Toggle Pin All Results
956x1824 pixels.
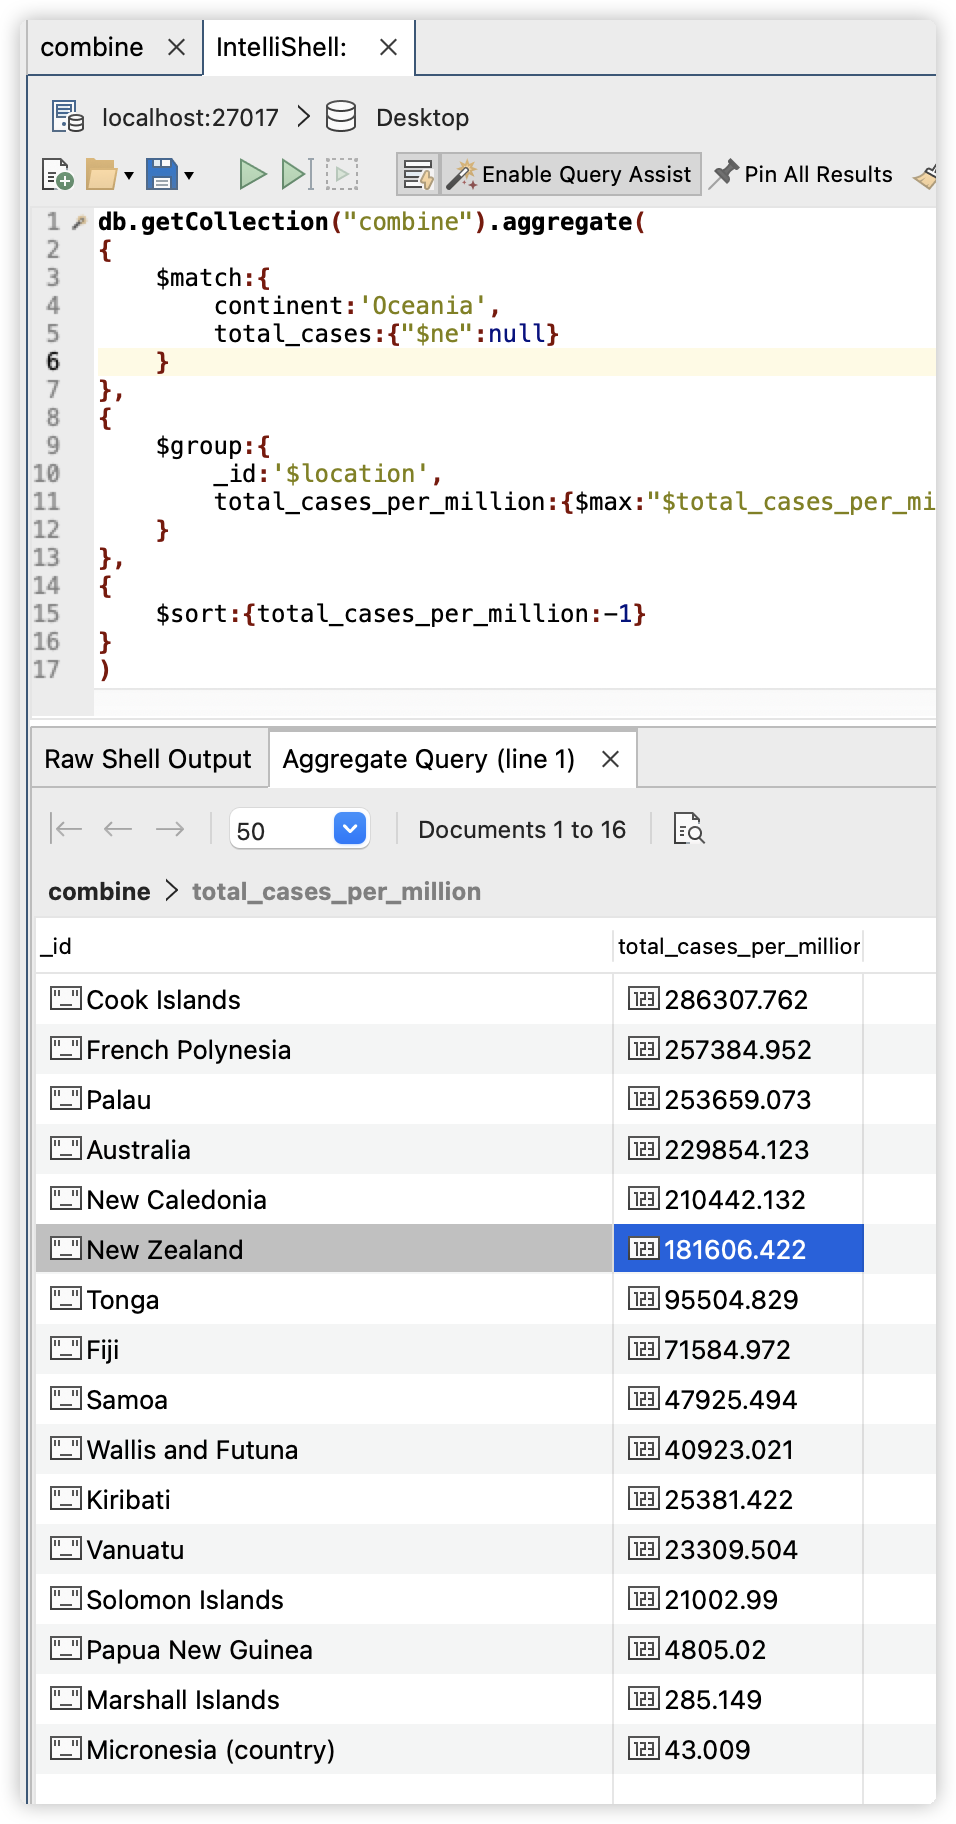[x=802, y=175]
